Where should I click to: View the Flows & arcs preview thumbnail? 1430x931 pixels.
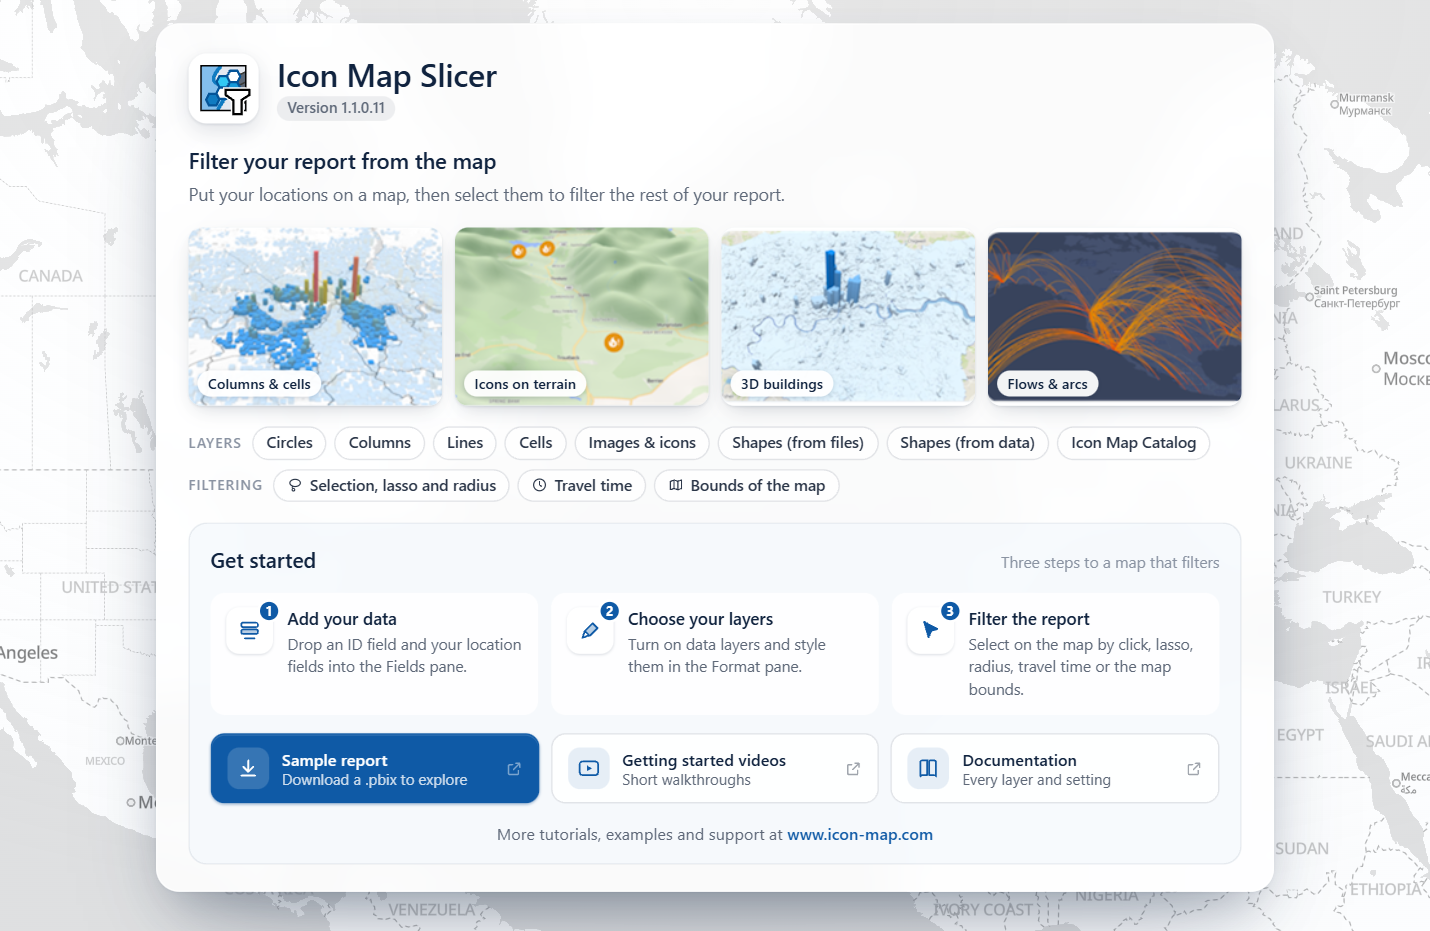pyautogui.click(x=1115, y=316)
